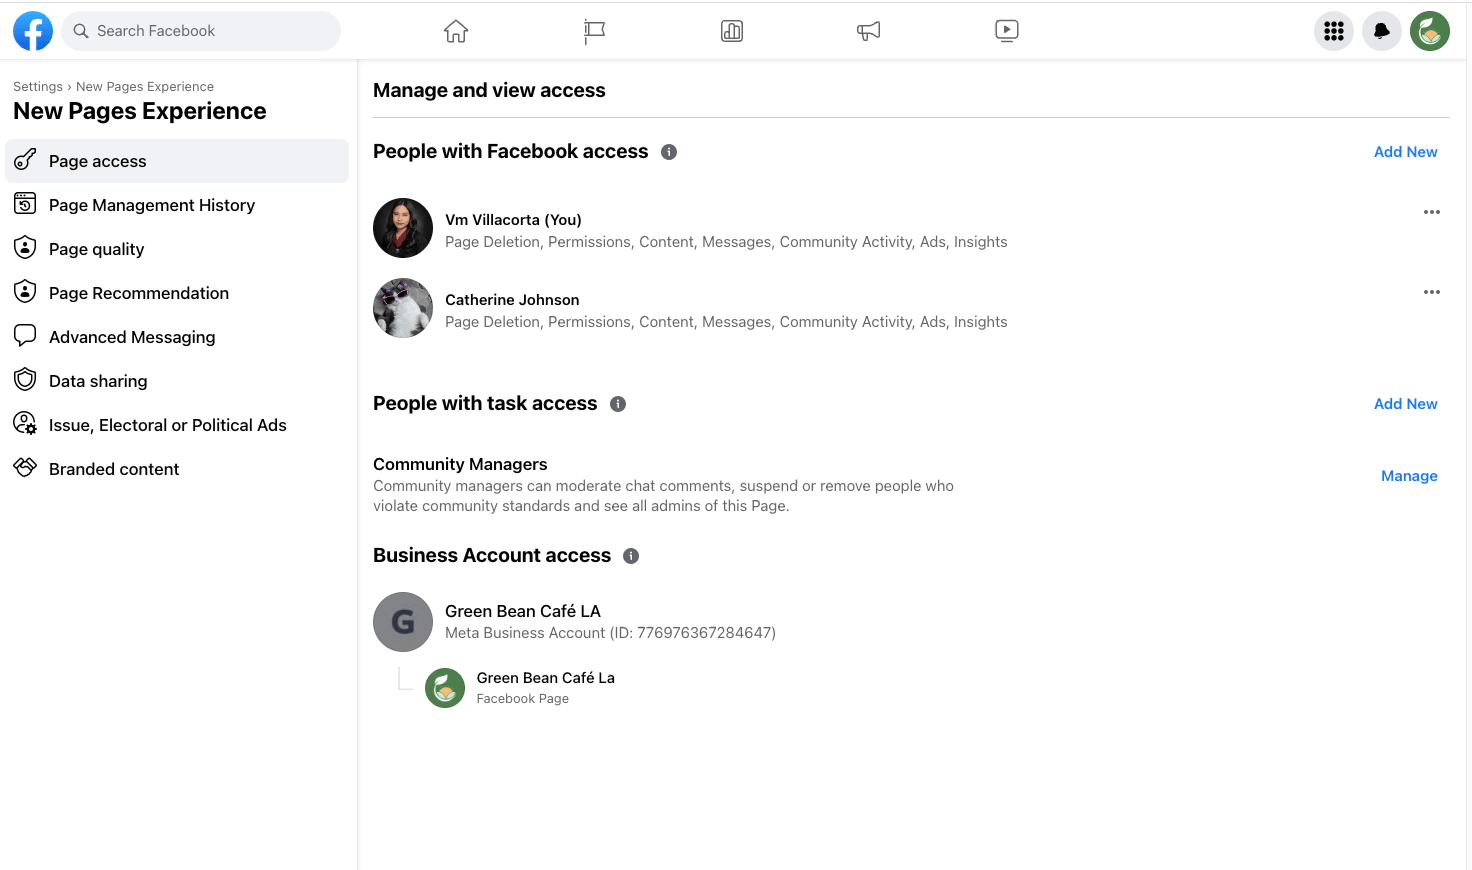Add New person with Facebook access

(x=1405, y=152)
